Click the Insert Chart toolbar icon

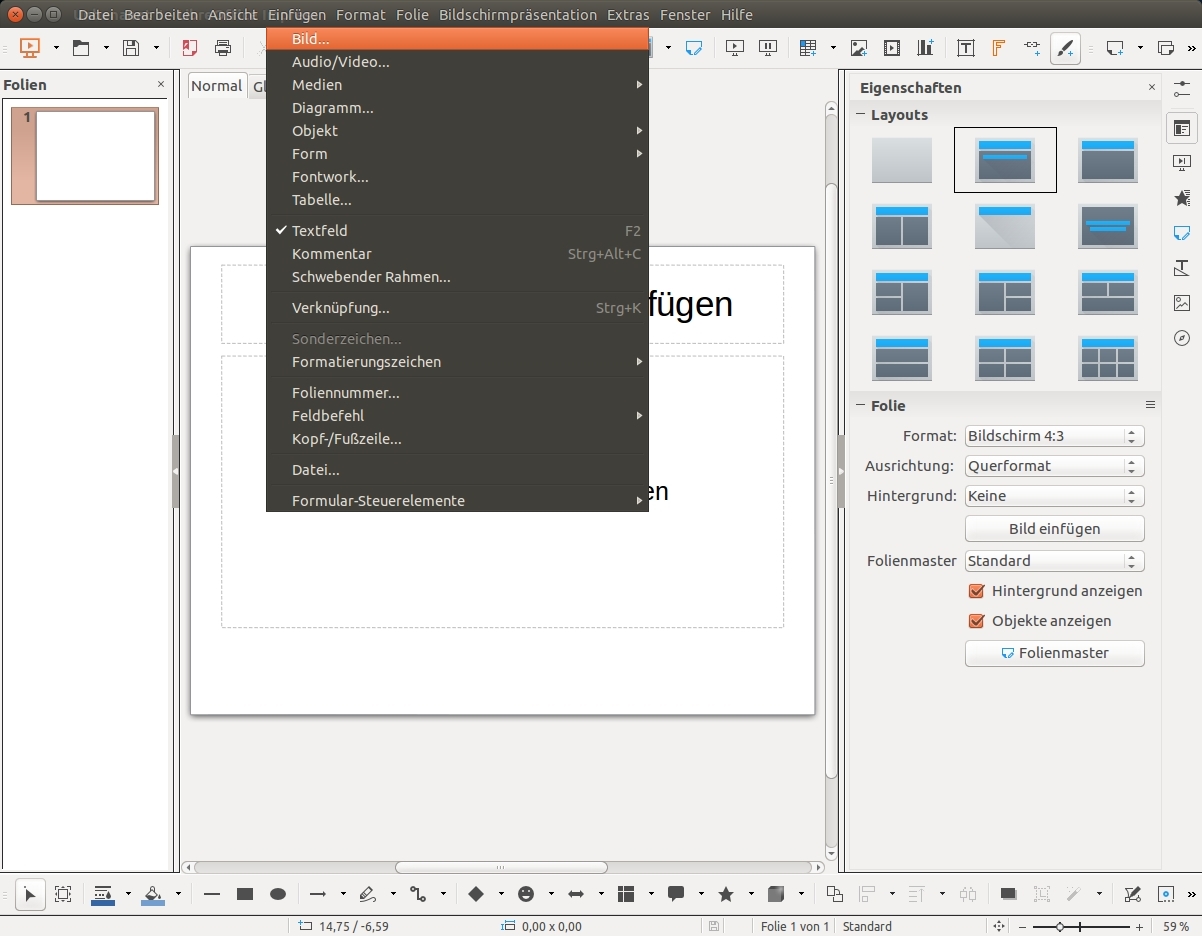click(925, 48)
